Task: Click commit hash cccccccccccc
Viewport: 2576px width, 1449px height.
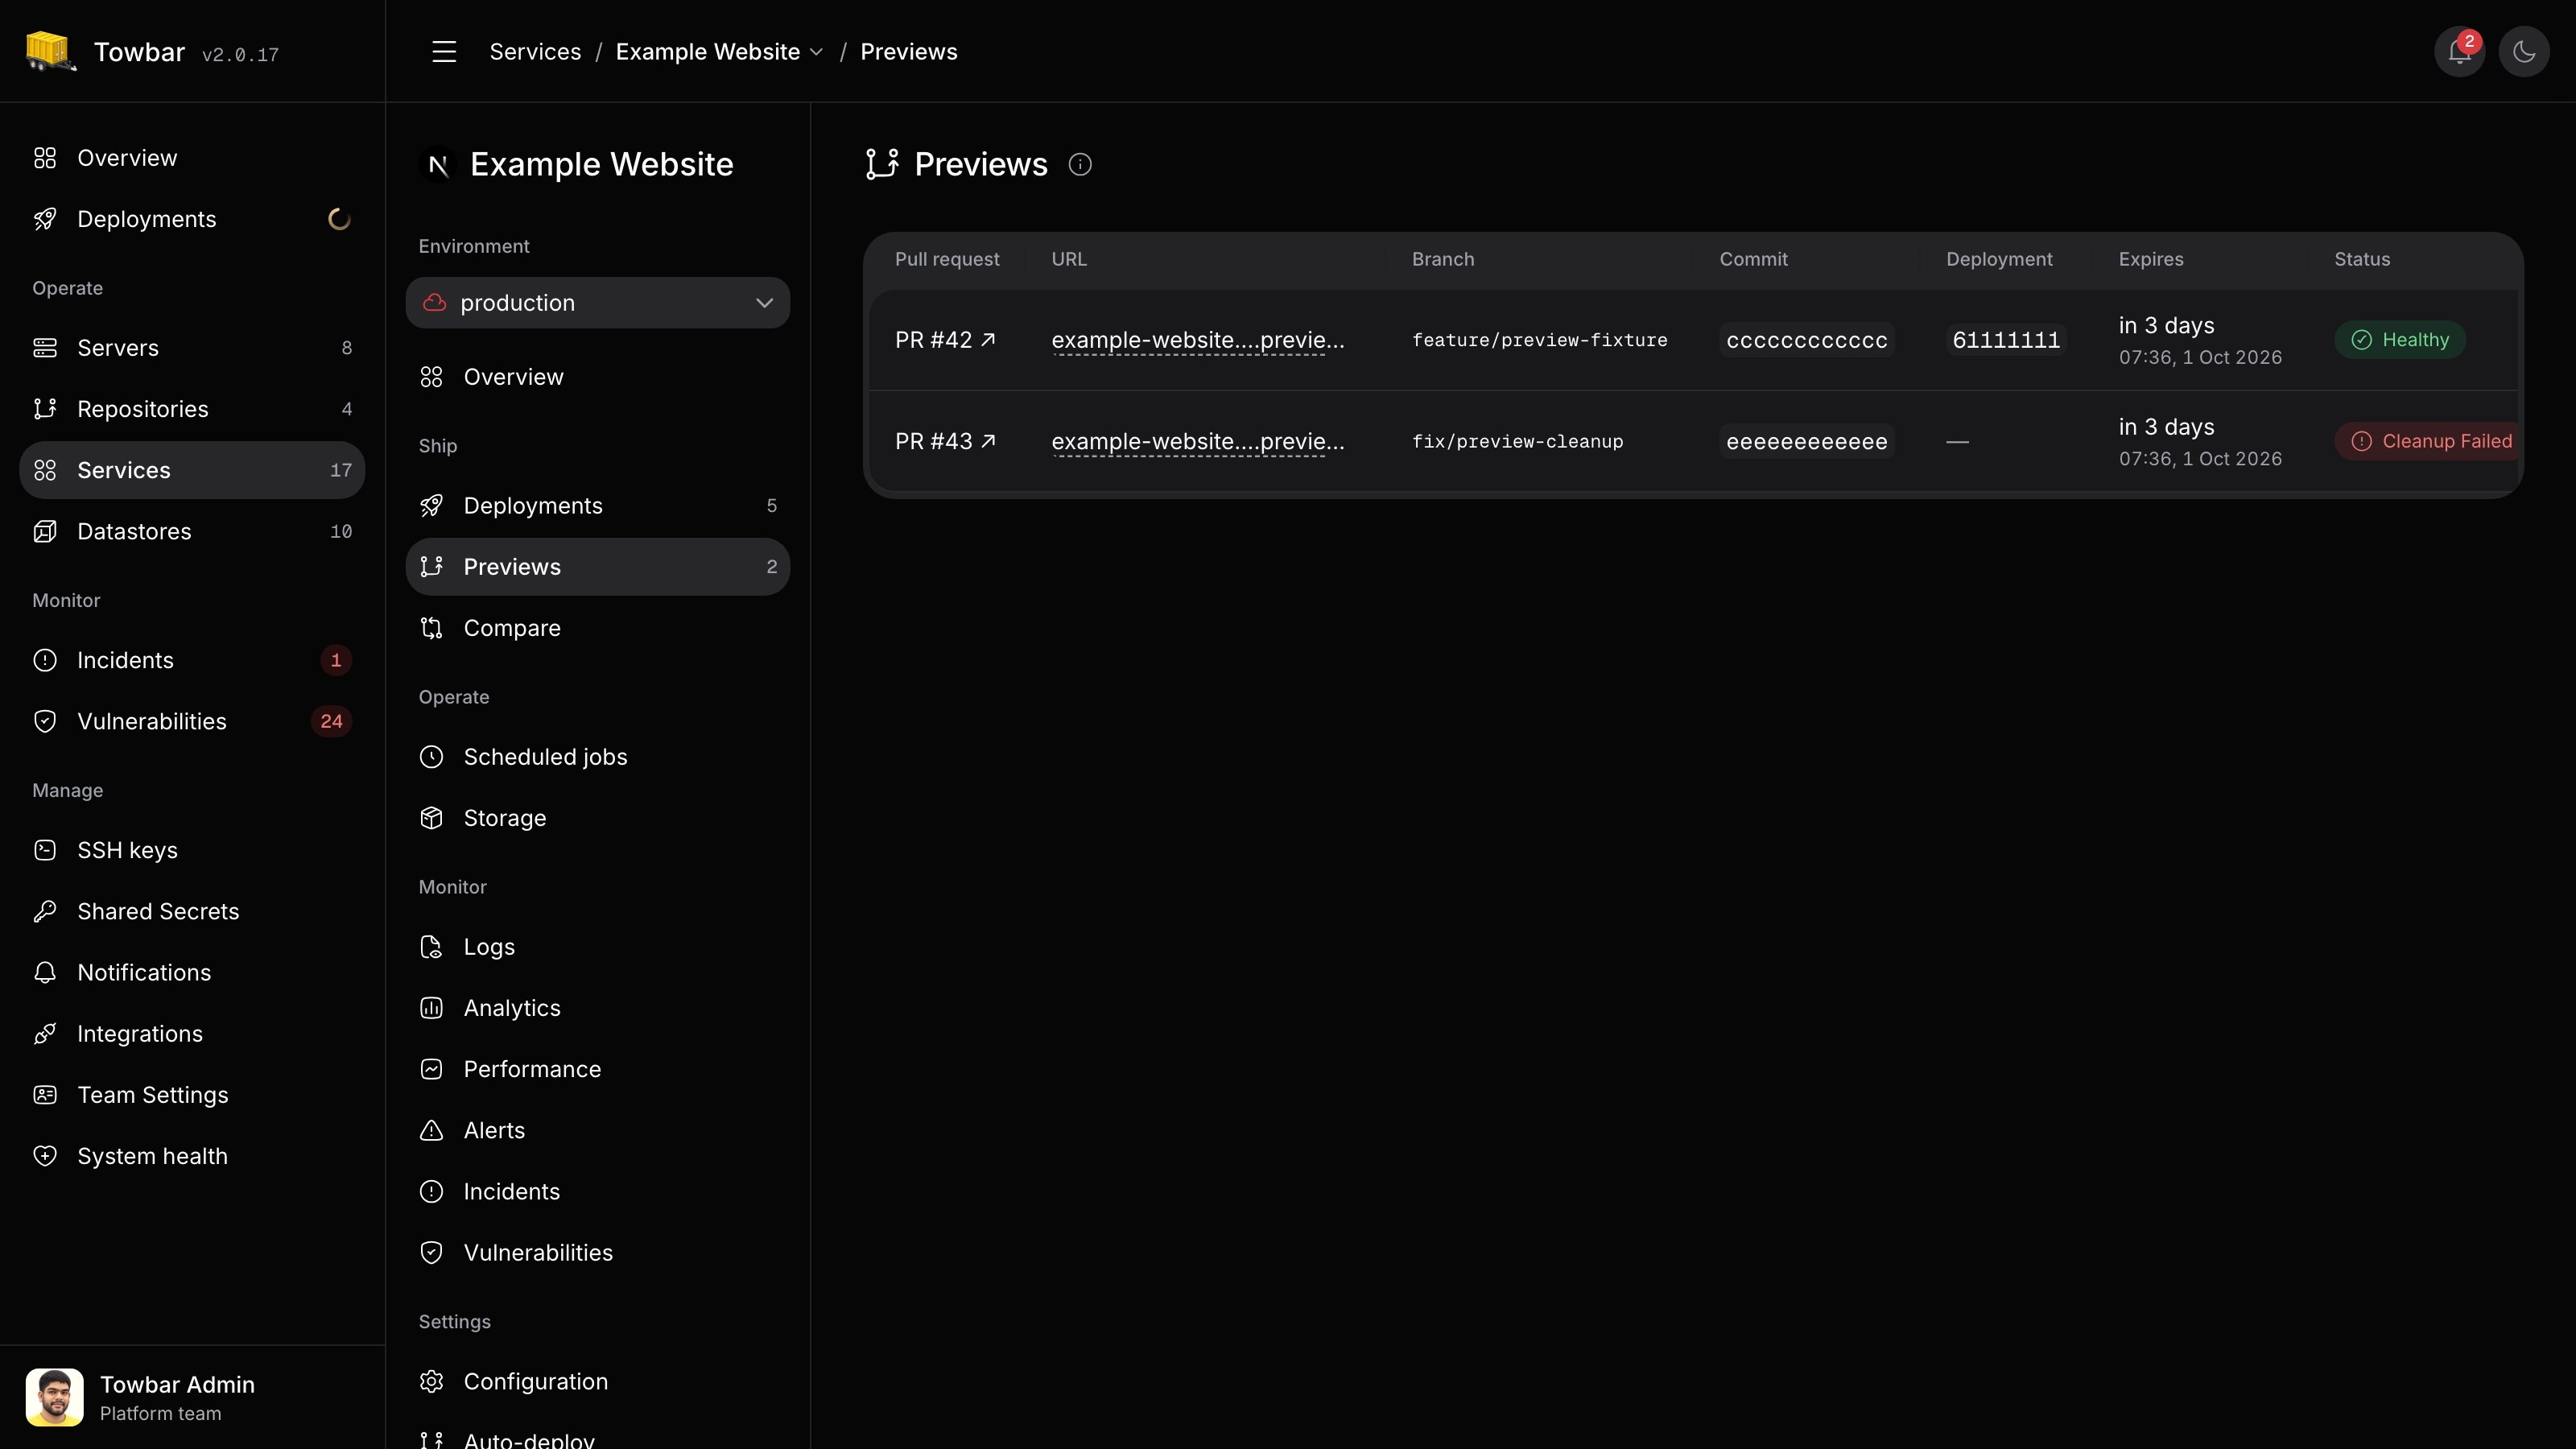Action: tap(1806, 340)
